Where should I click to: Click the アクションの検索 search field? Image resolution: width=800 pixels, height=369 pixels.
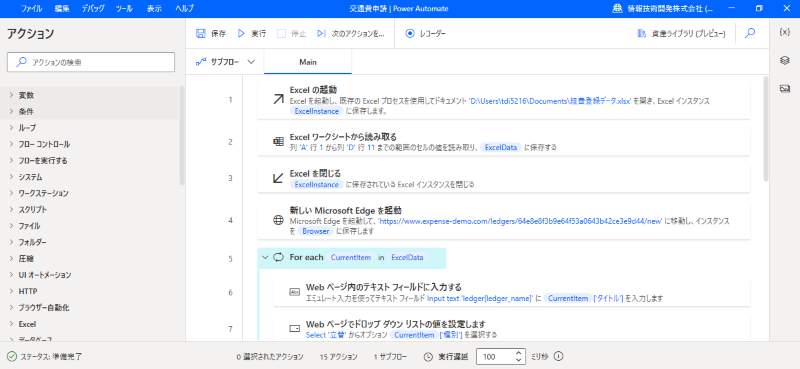click(x=91, y=62)
